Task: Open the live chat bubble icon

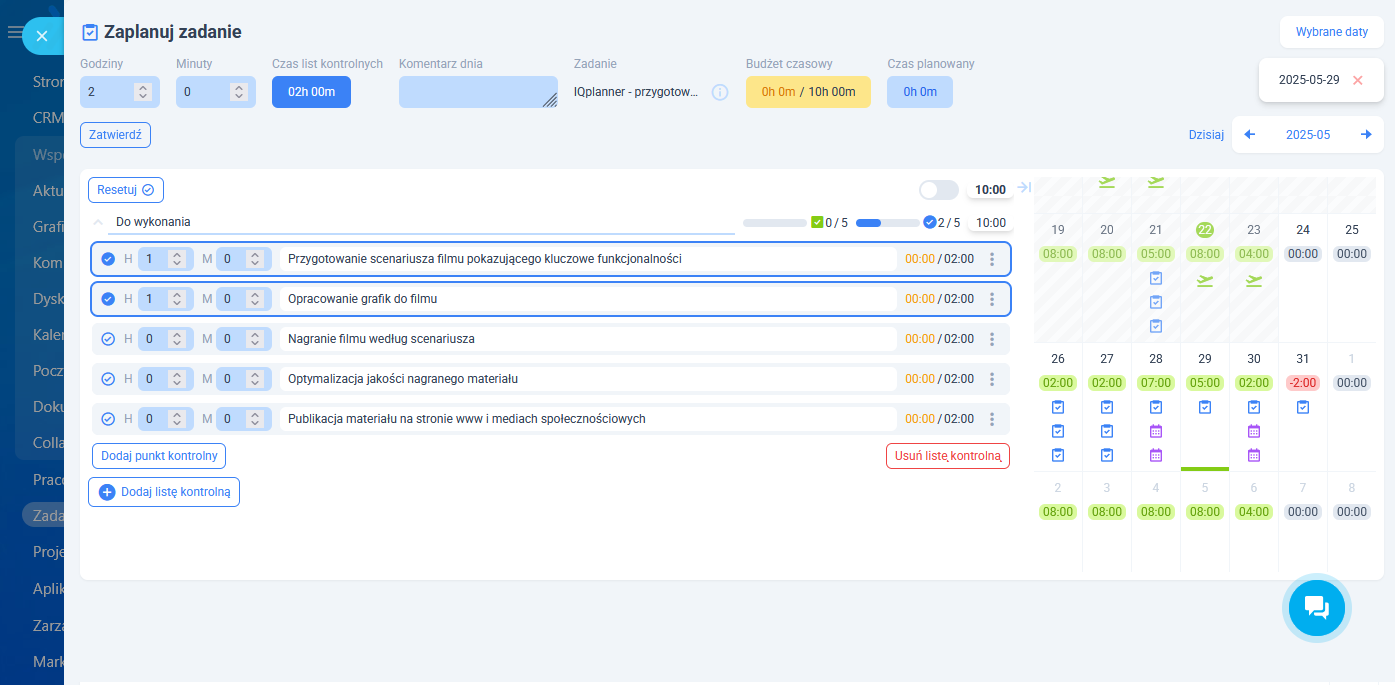Action: coord(1316,607)
